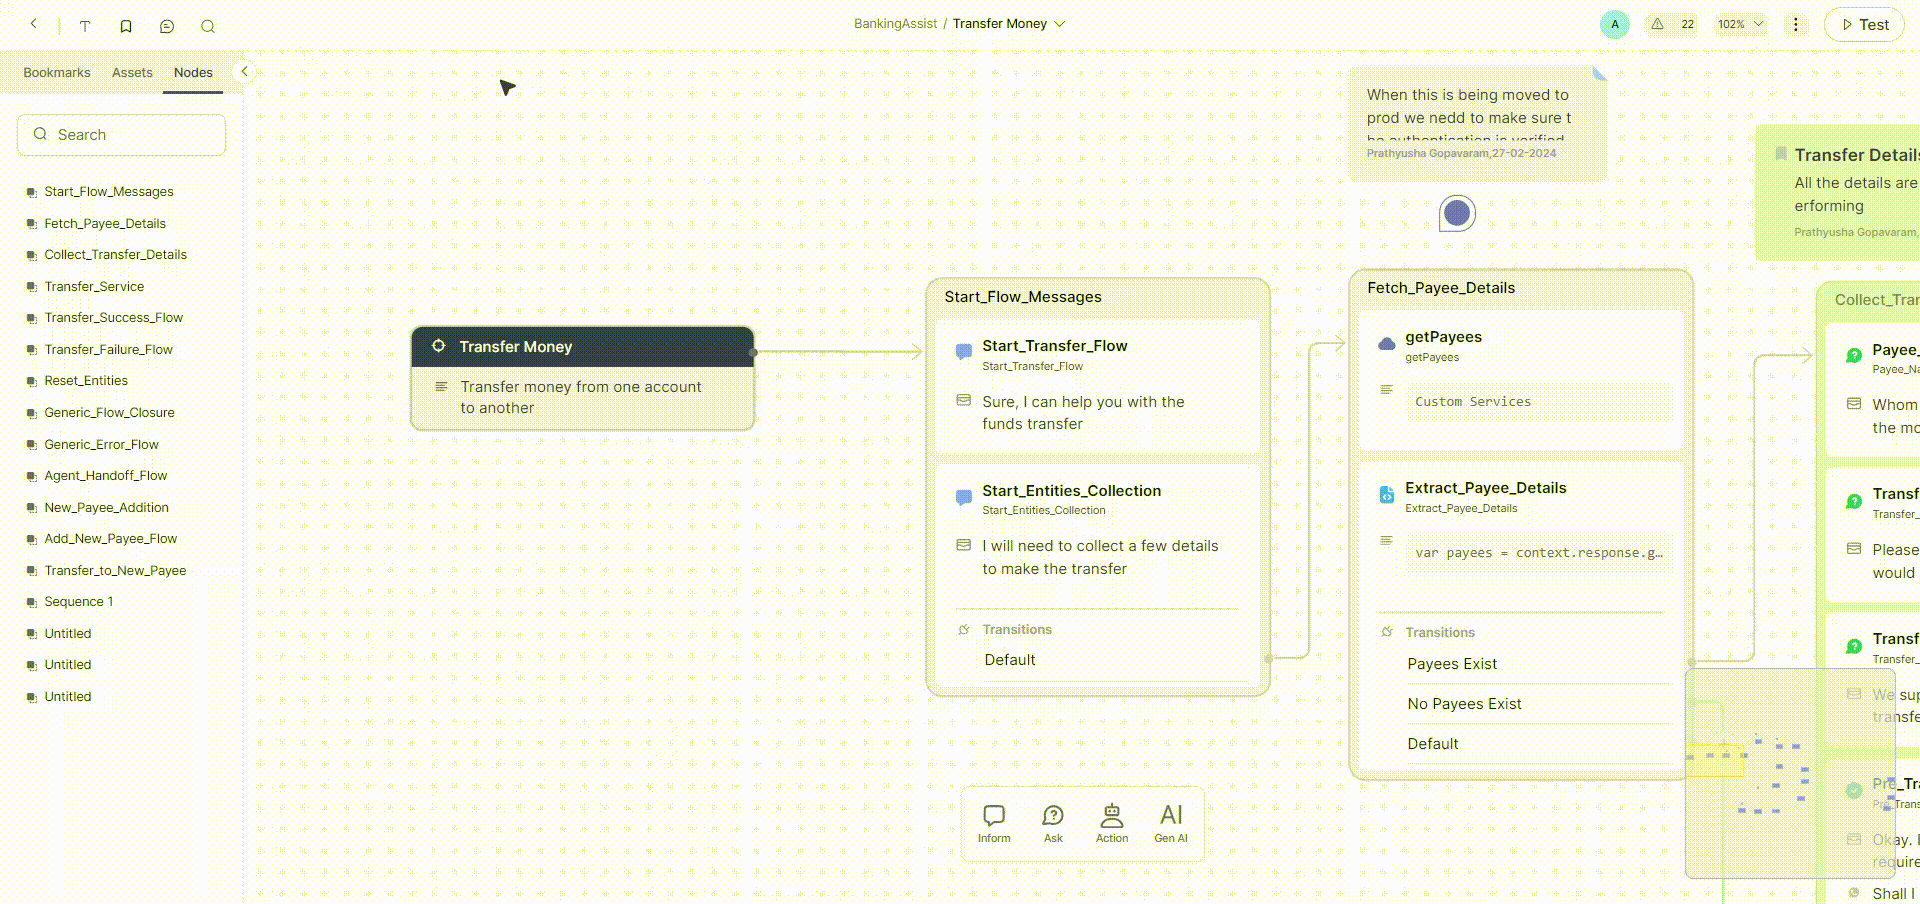Click the Search input field
The image size is (1920, 904).
[x=122, y=135]
